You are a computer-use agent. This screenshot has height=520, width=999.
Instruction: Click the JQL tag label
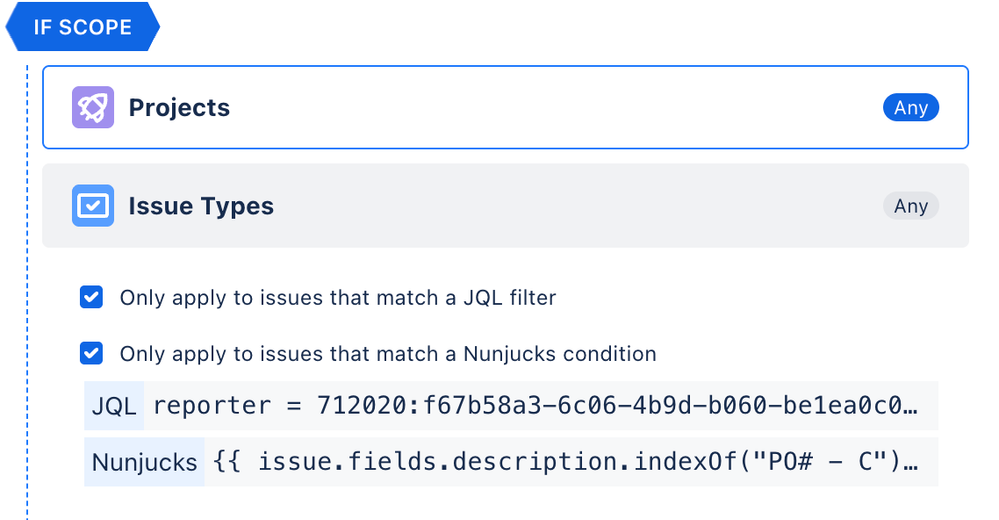click(x=114, y=406)
